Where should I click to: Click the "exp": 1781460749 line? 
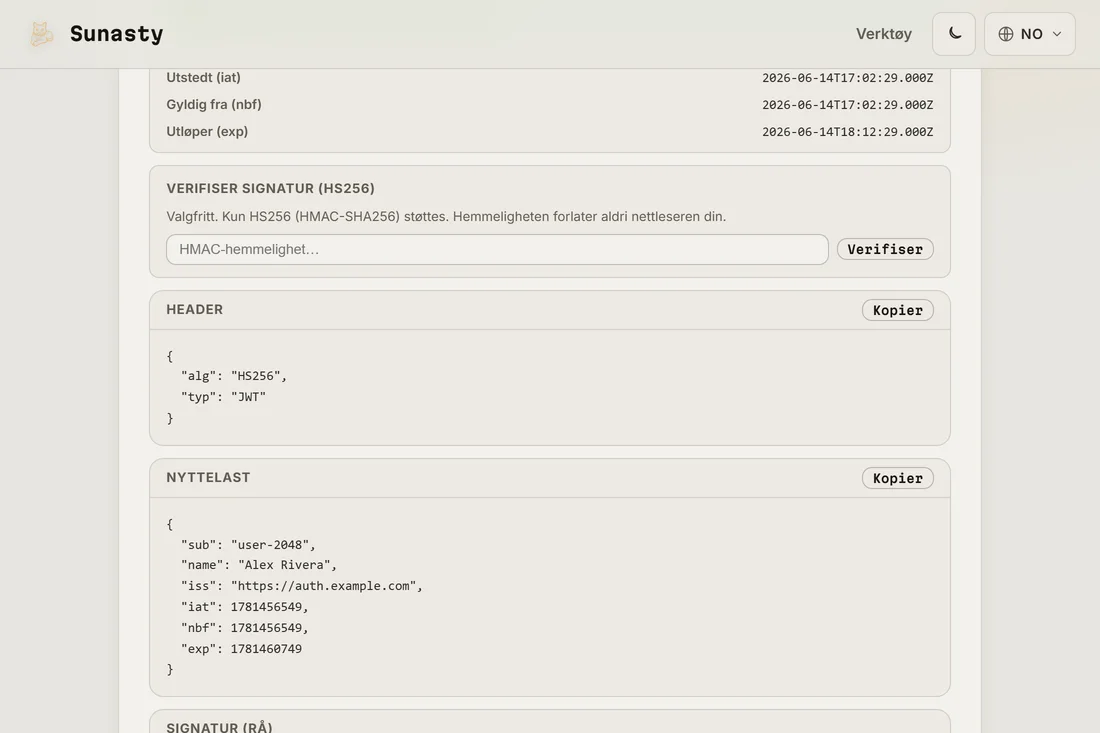pyautogui.click(x=241, y=649)
